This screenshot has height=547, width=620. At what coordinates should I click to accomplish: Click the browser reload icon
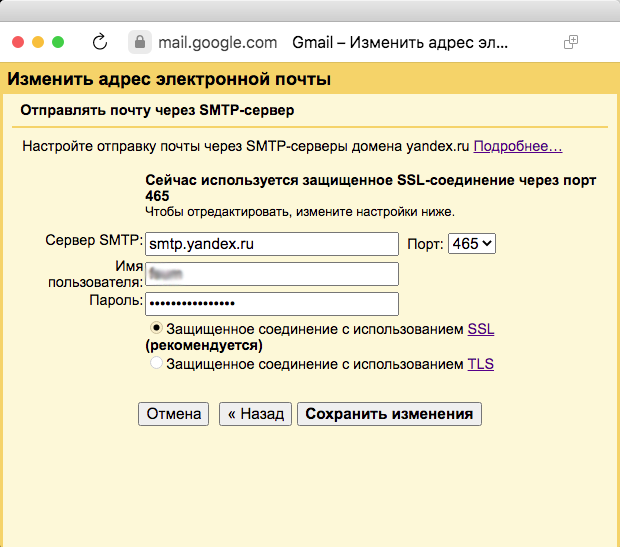tap(99, 43)
